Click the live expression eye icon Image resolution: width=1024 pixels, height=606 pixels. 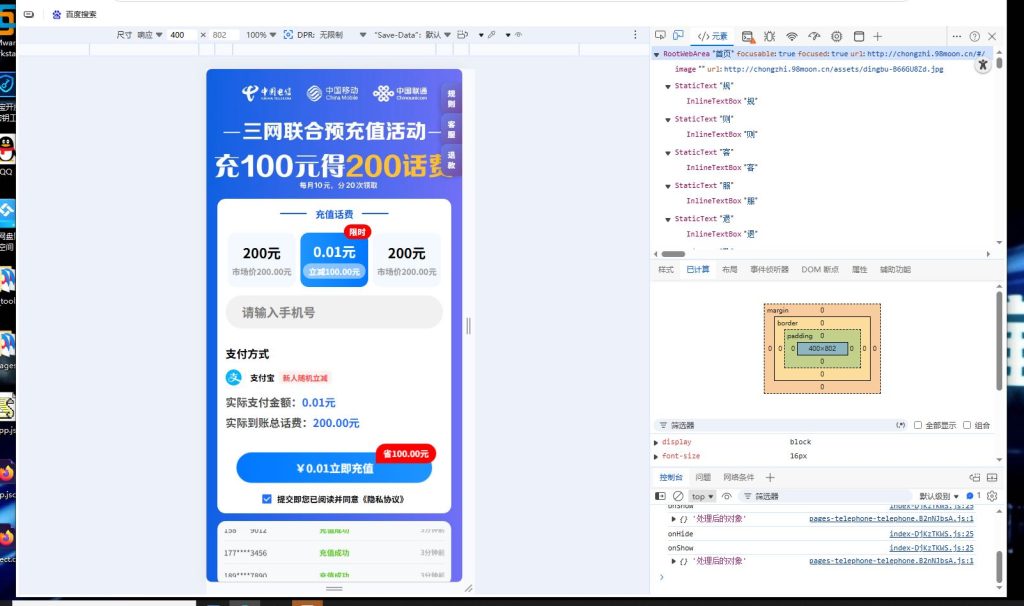point(726,496)
